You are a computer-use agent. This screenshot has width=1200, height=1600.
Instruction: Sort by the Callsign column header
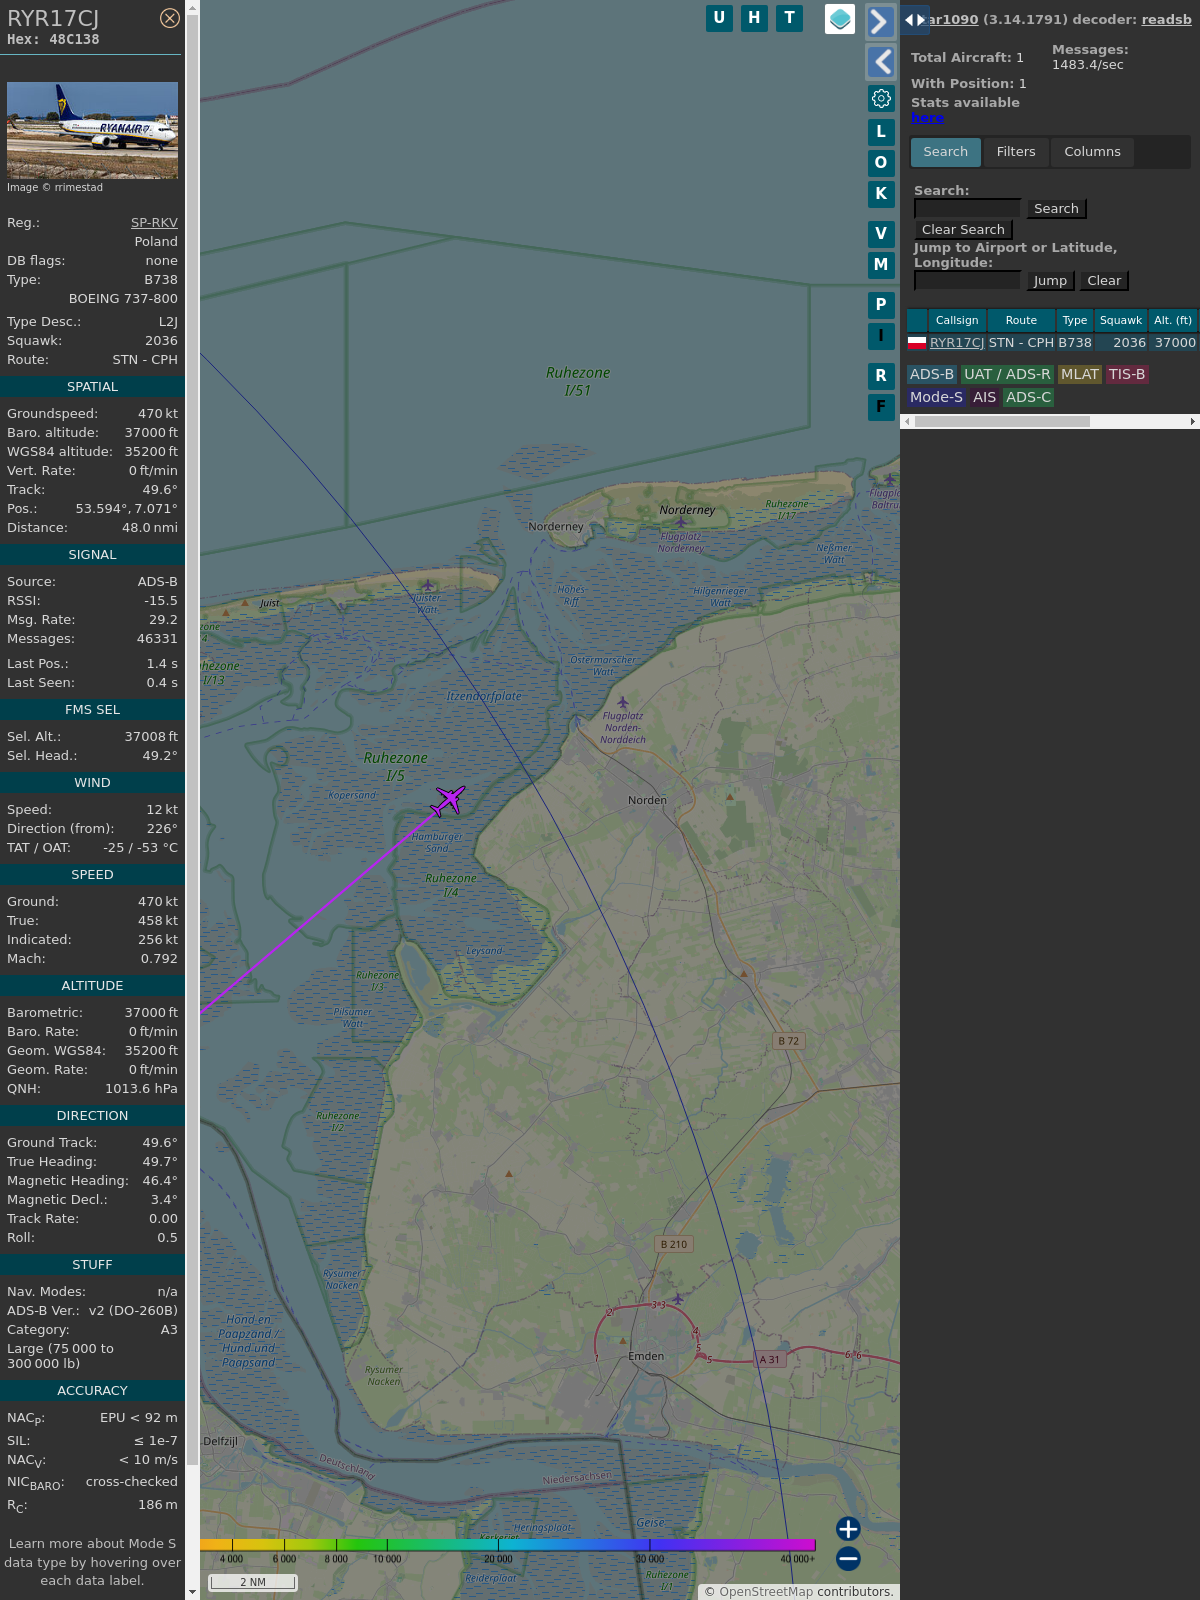pos(957,321)
